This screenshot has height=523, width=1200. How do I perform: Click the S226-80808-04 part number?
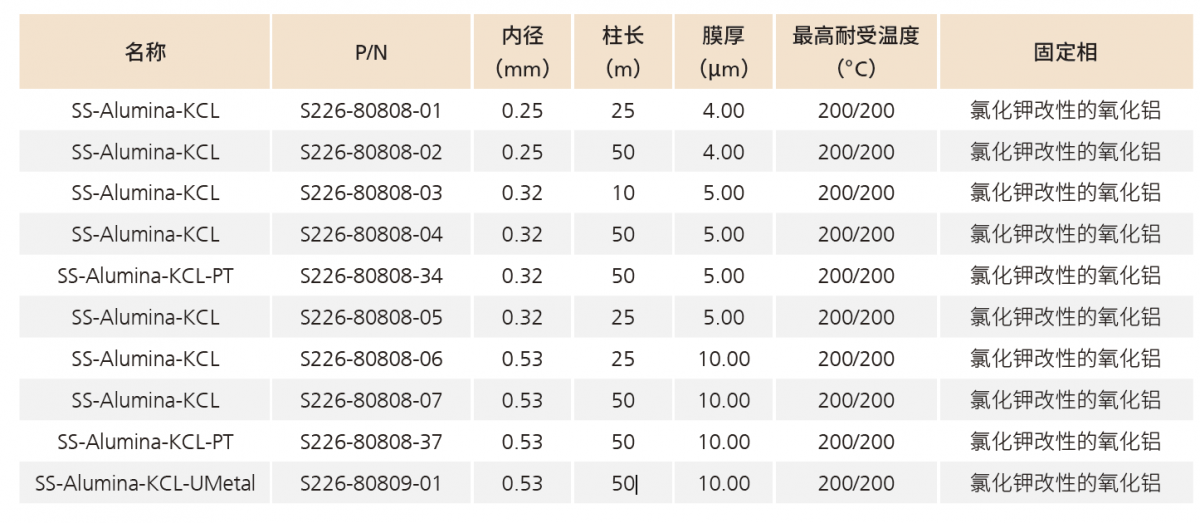371,235
